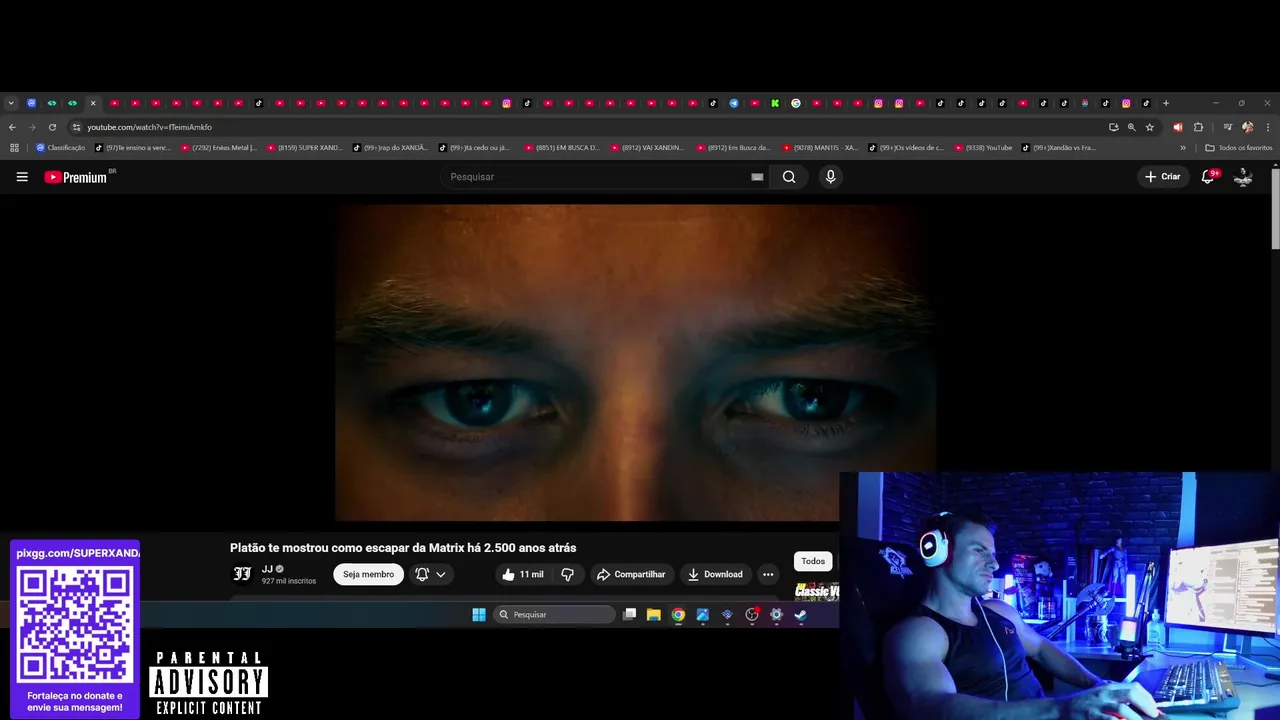Open the Chrome profile avatar
This screenshot has height=720, width=1280.
click(1247, 127)
